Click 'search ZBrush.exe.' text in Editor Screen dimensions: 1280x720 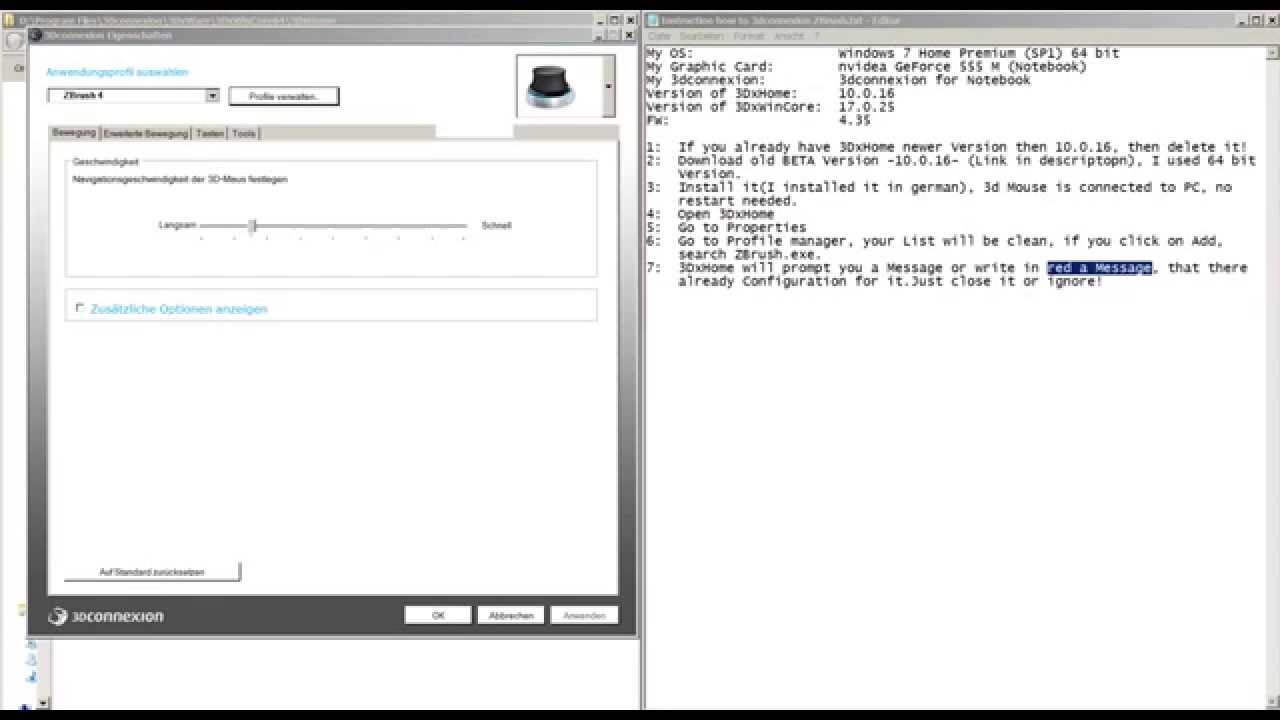coord(750,254)
